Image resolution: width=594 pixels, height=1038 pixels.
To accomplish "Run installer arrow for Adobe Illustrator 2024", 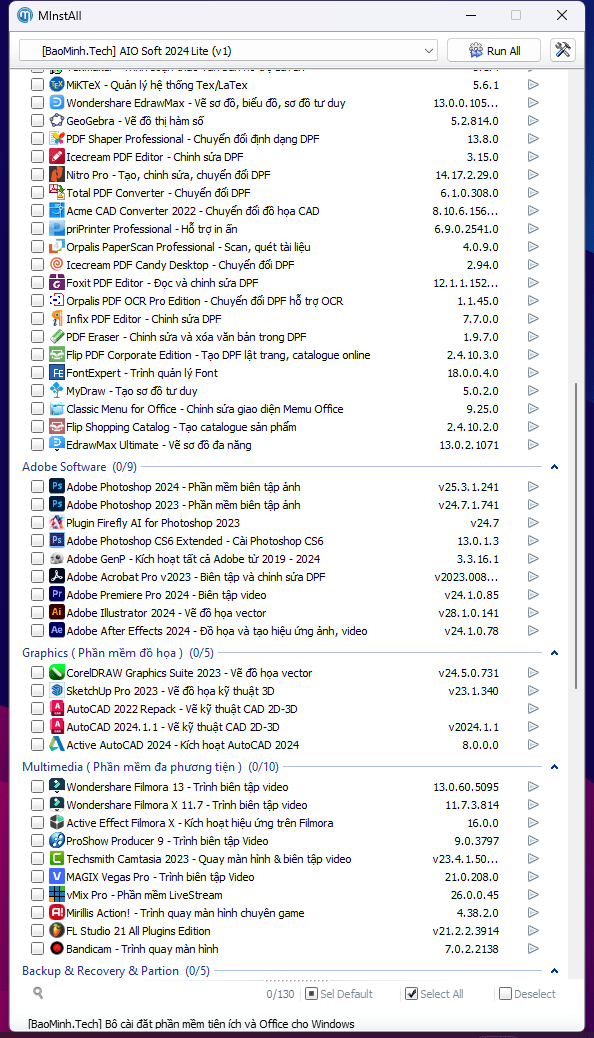I will point(533,612).
